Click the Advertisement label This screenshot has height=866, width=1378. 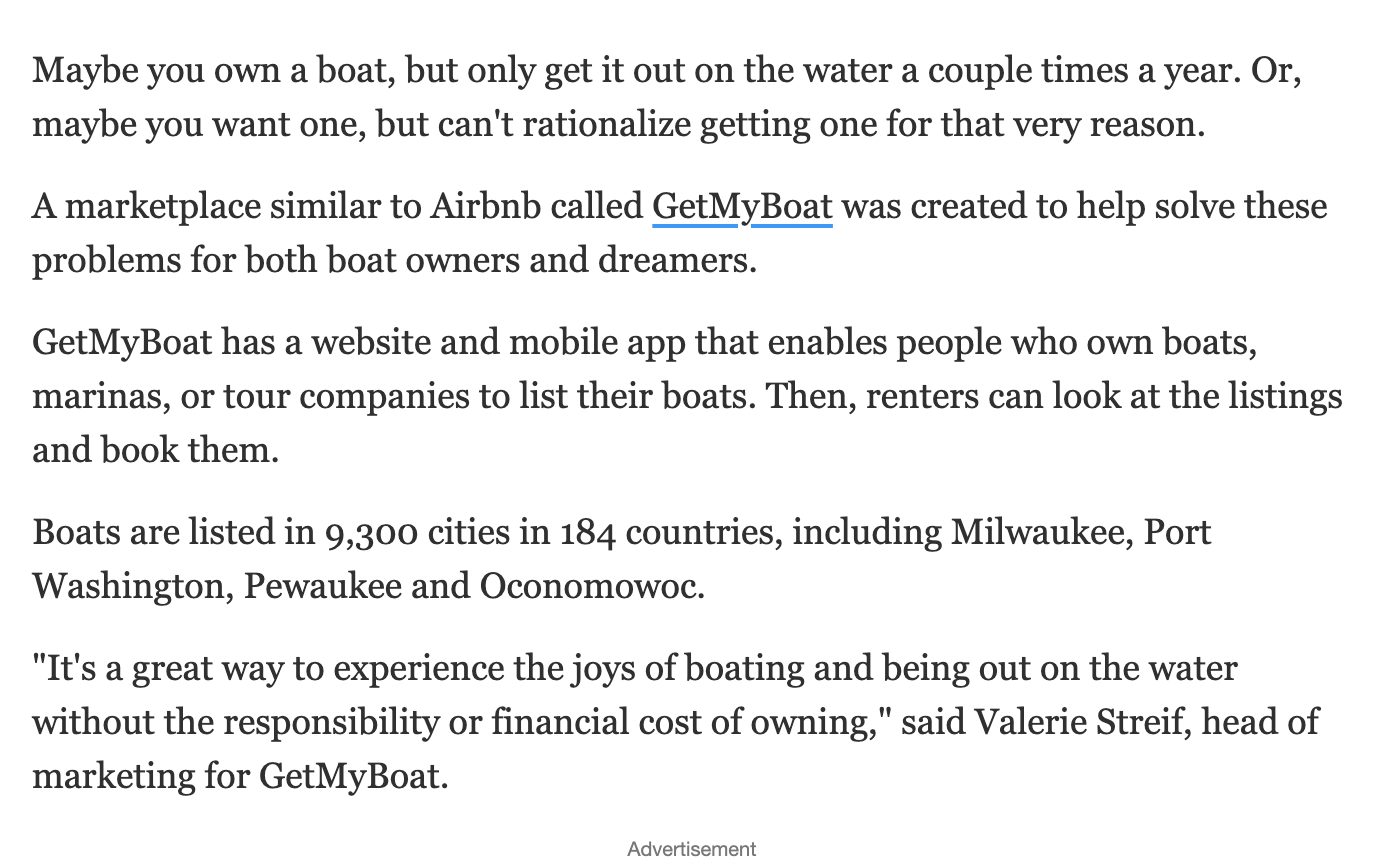point(691,849)
